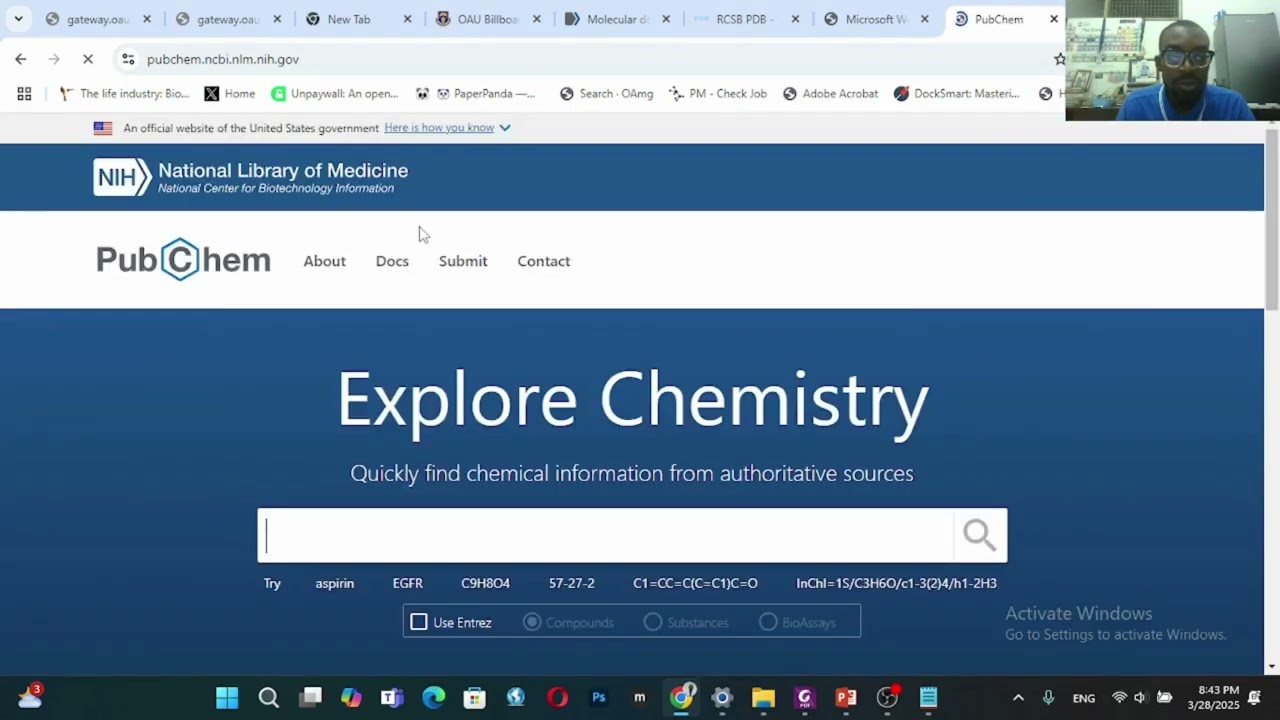Click the magnifying glass search button
The height and width of the screenshot is (720, 1280).
pos(979,535)
